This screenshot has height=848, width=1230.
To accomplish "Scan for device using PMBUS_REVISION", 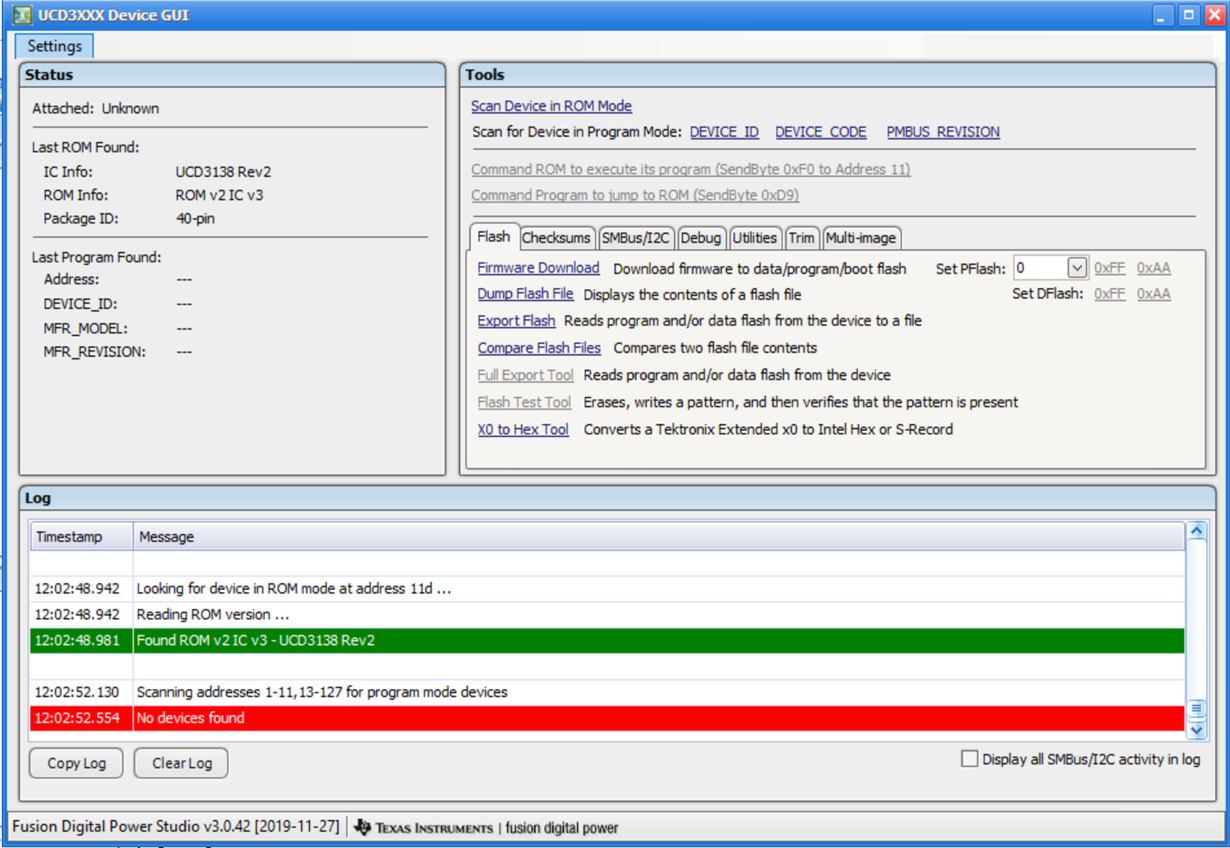I will 943,132.
